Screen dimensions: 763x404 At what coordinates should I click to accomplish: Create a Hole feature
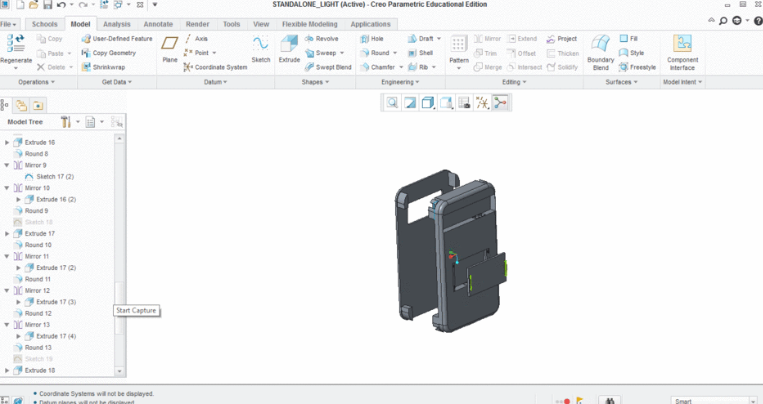coord(372,38)
